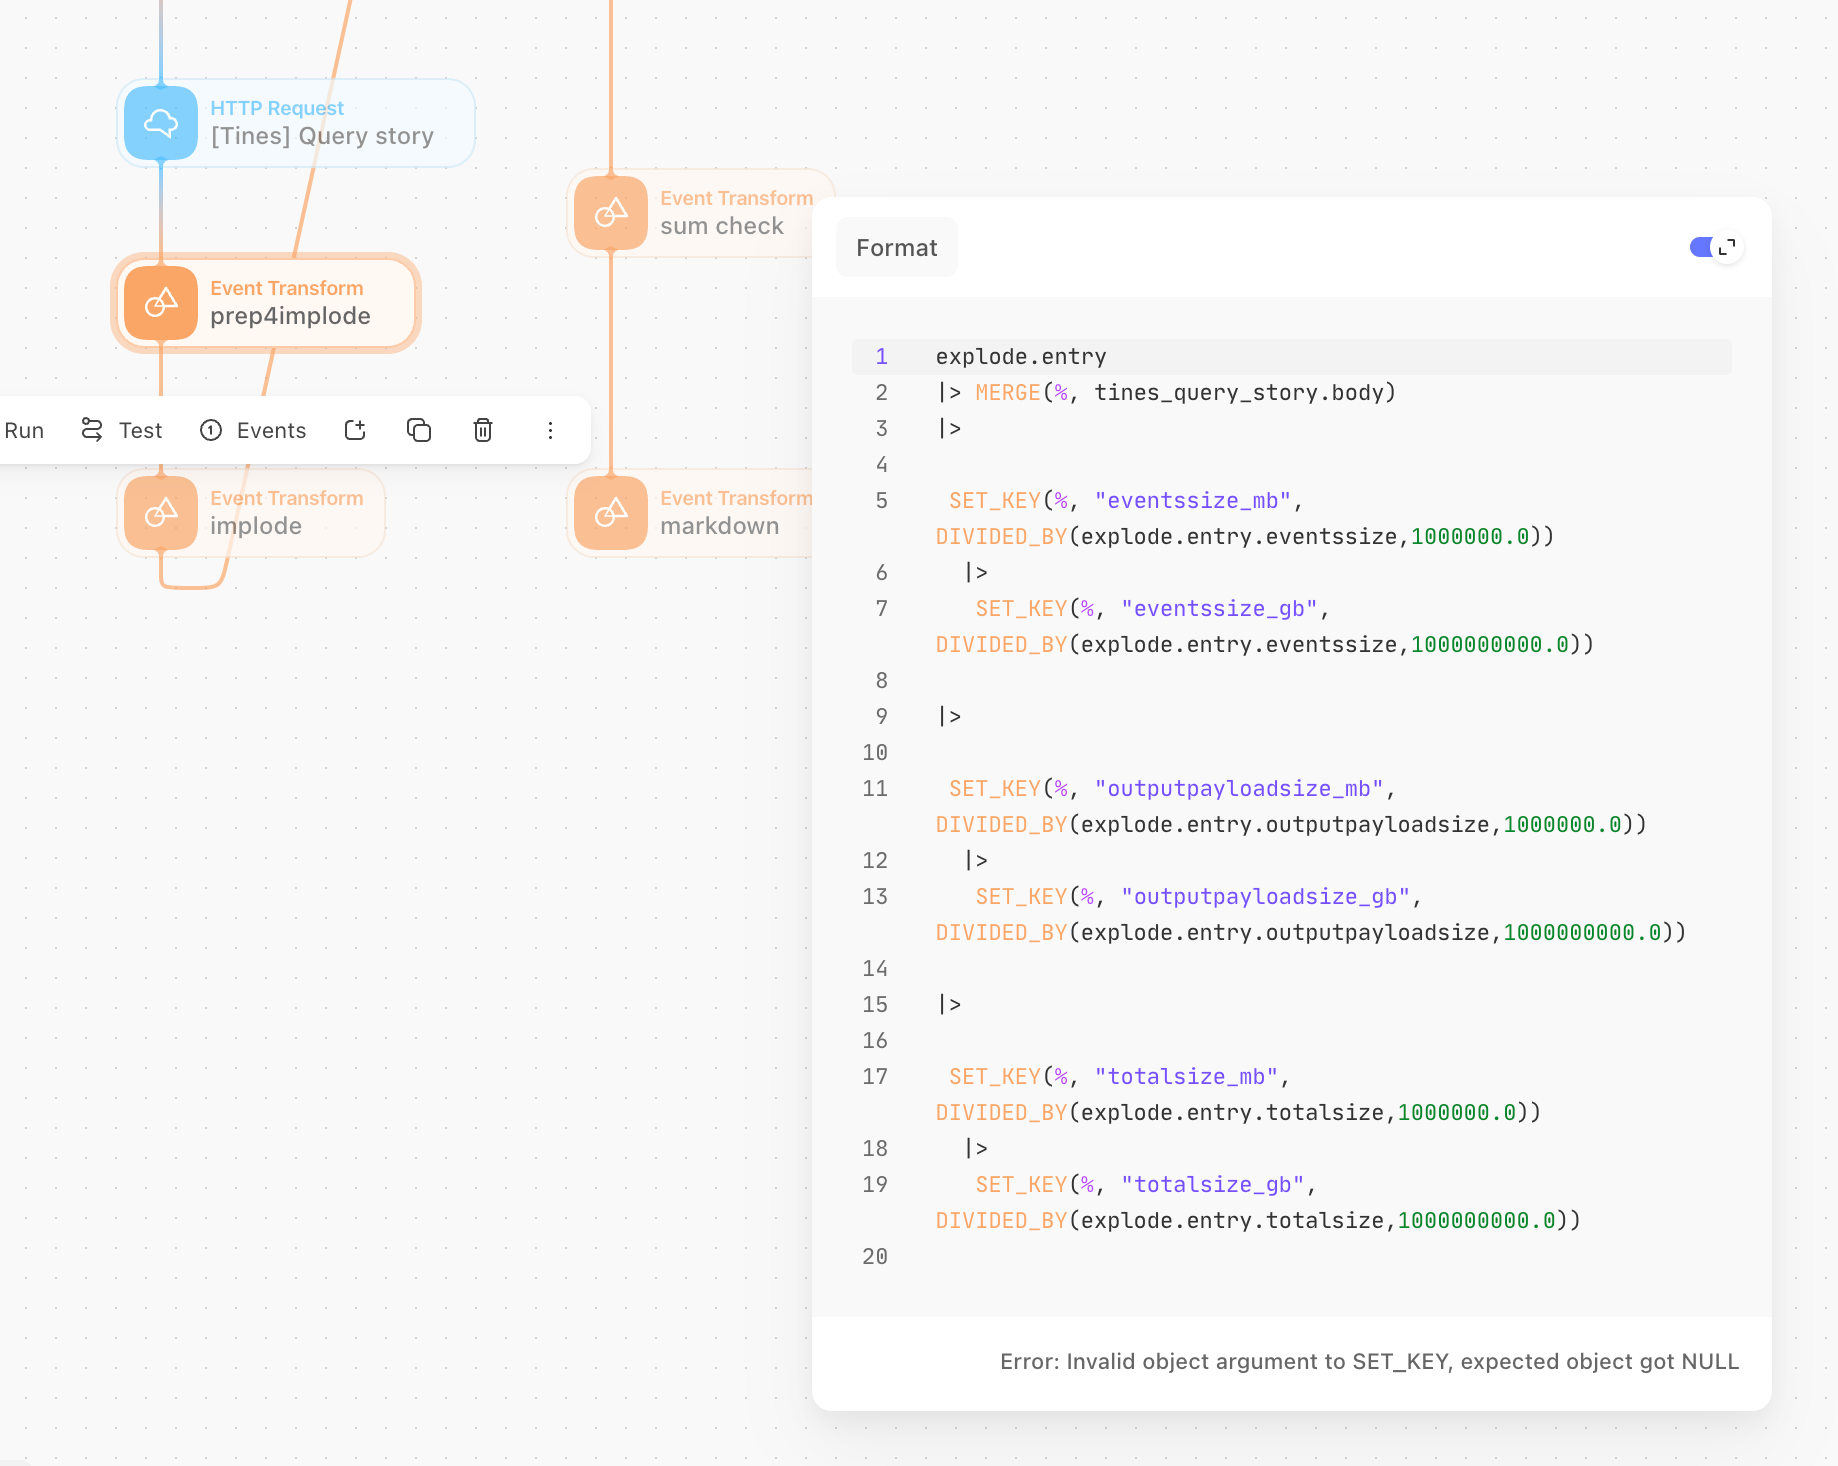Expand the code editor to fullscreen
This screenshot has width=1838, height=1466.
[x=1726, y=246]
